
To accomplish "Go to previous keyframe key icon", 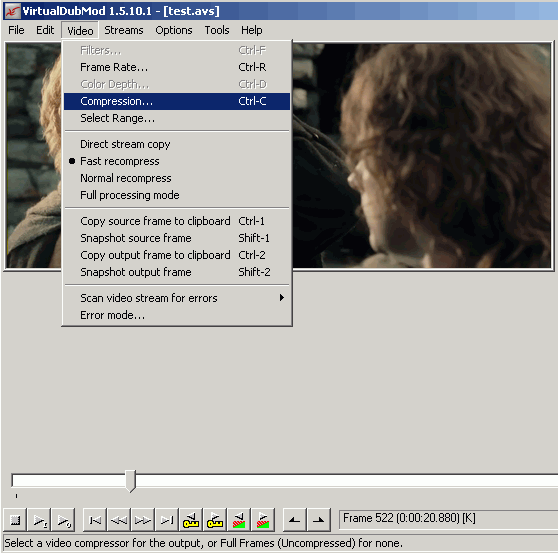I will tap(191, 520).
